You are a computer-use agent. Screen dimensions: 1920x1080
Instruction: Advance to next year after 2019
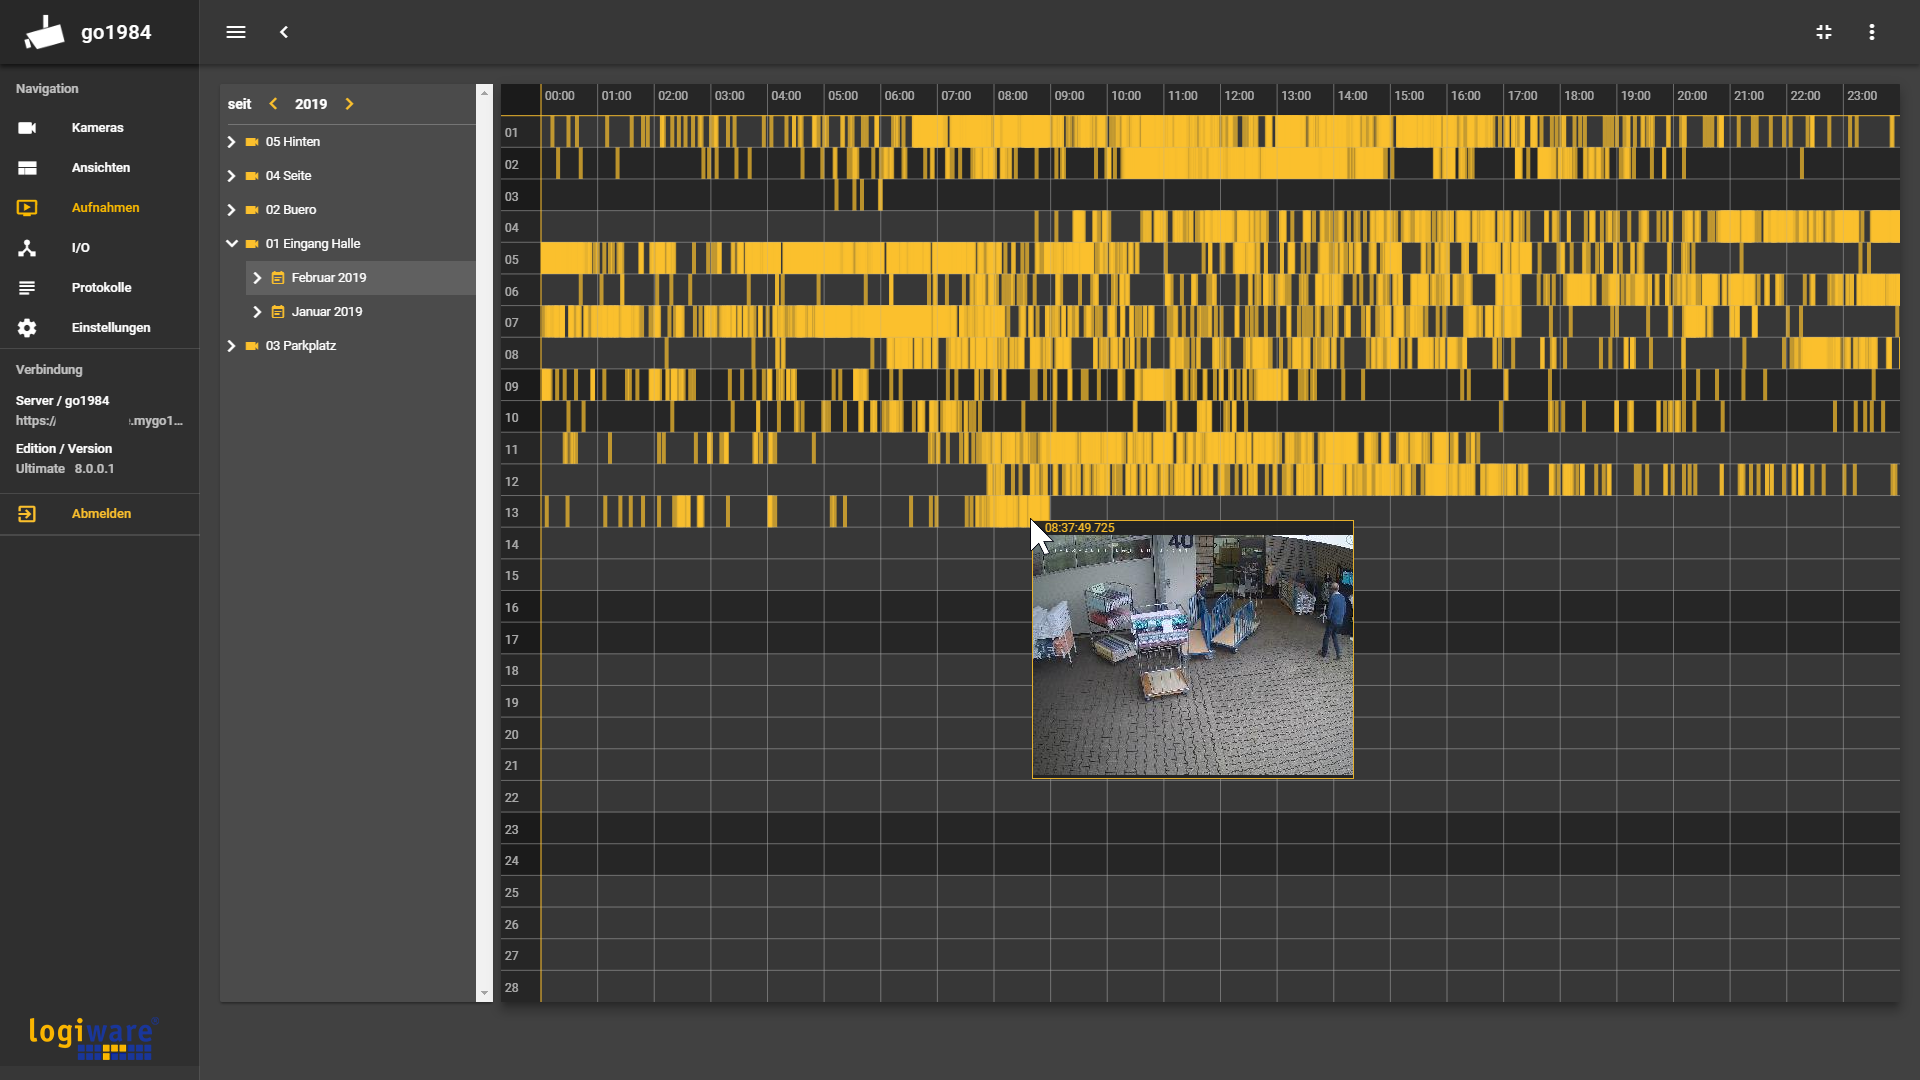coord(349,104)
